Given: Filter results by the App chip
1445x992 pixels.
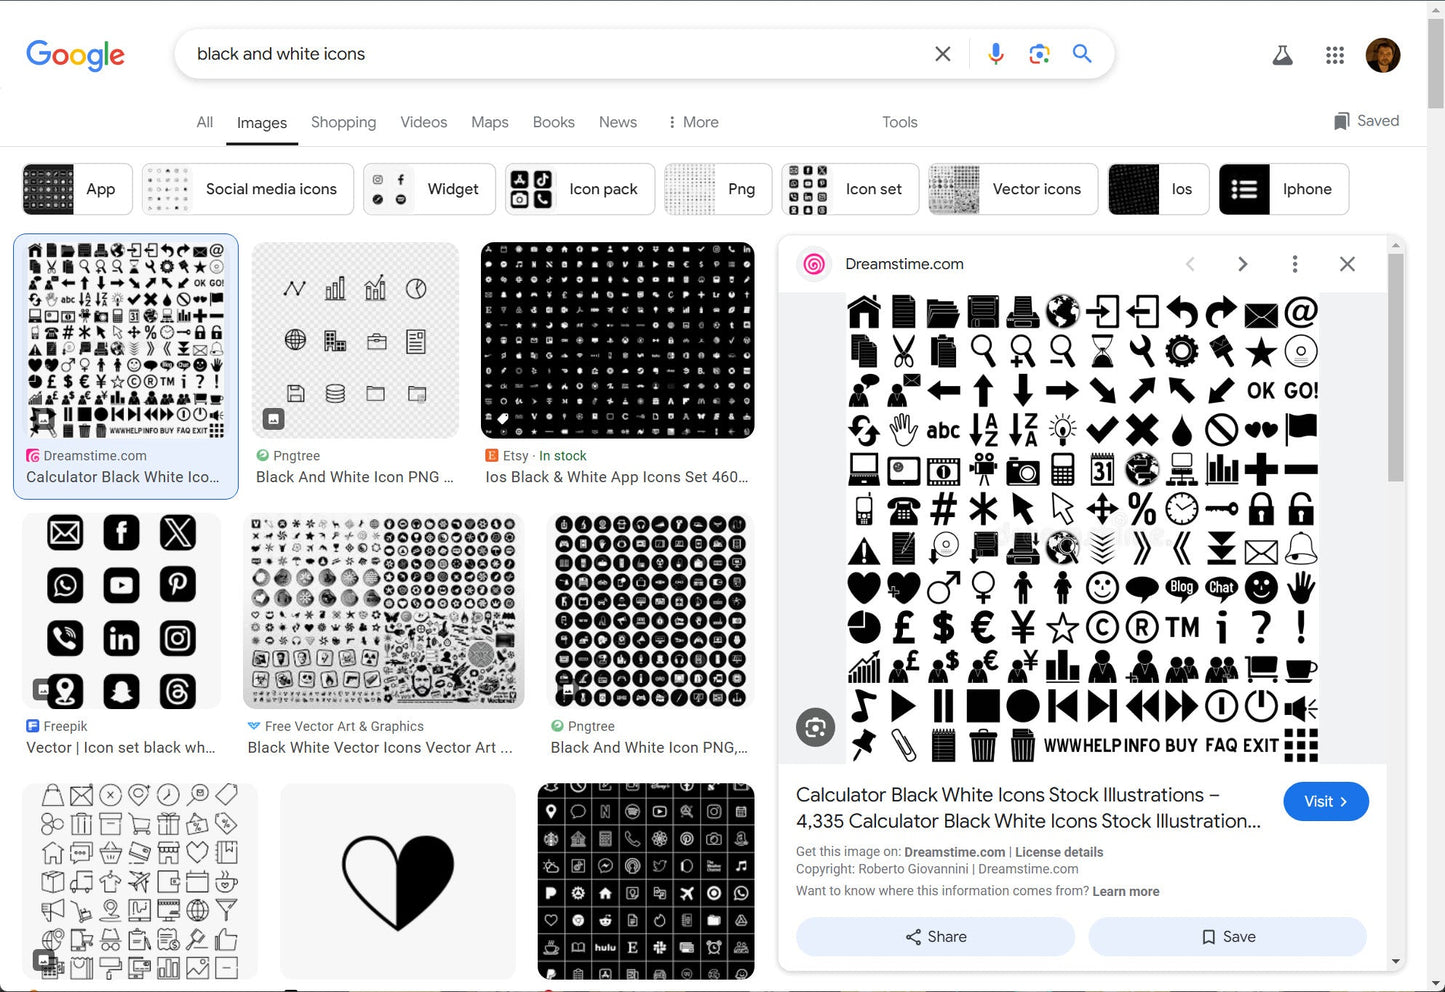Looking at the screenshot, I should click(77, 189).
